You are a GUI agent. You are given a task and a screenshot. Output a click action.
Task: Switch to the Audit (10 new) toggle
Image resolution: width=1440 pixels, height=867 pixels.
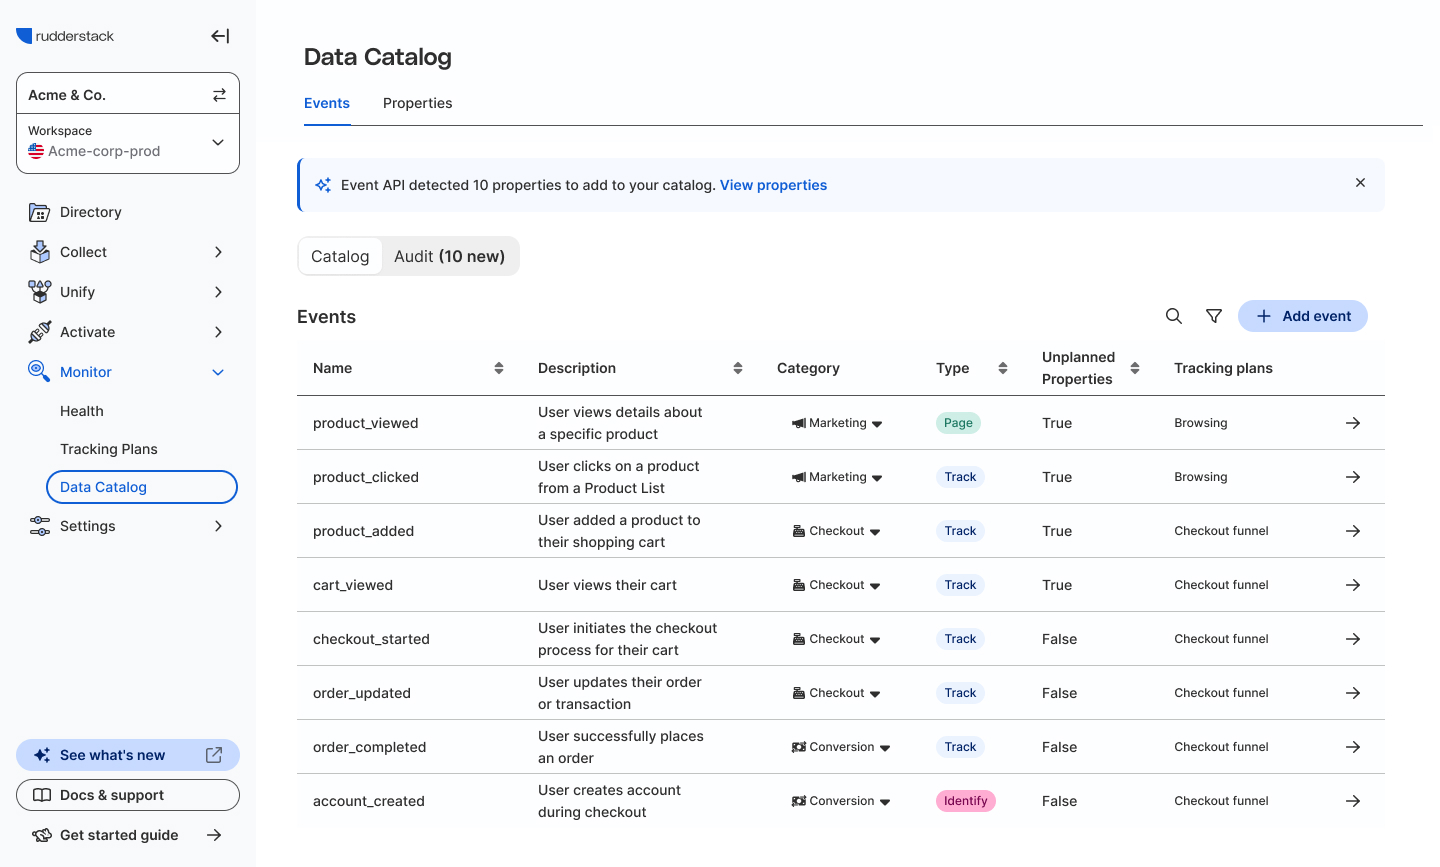point(449,256)
